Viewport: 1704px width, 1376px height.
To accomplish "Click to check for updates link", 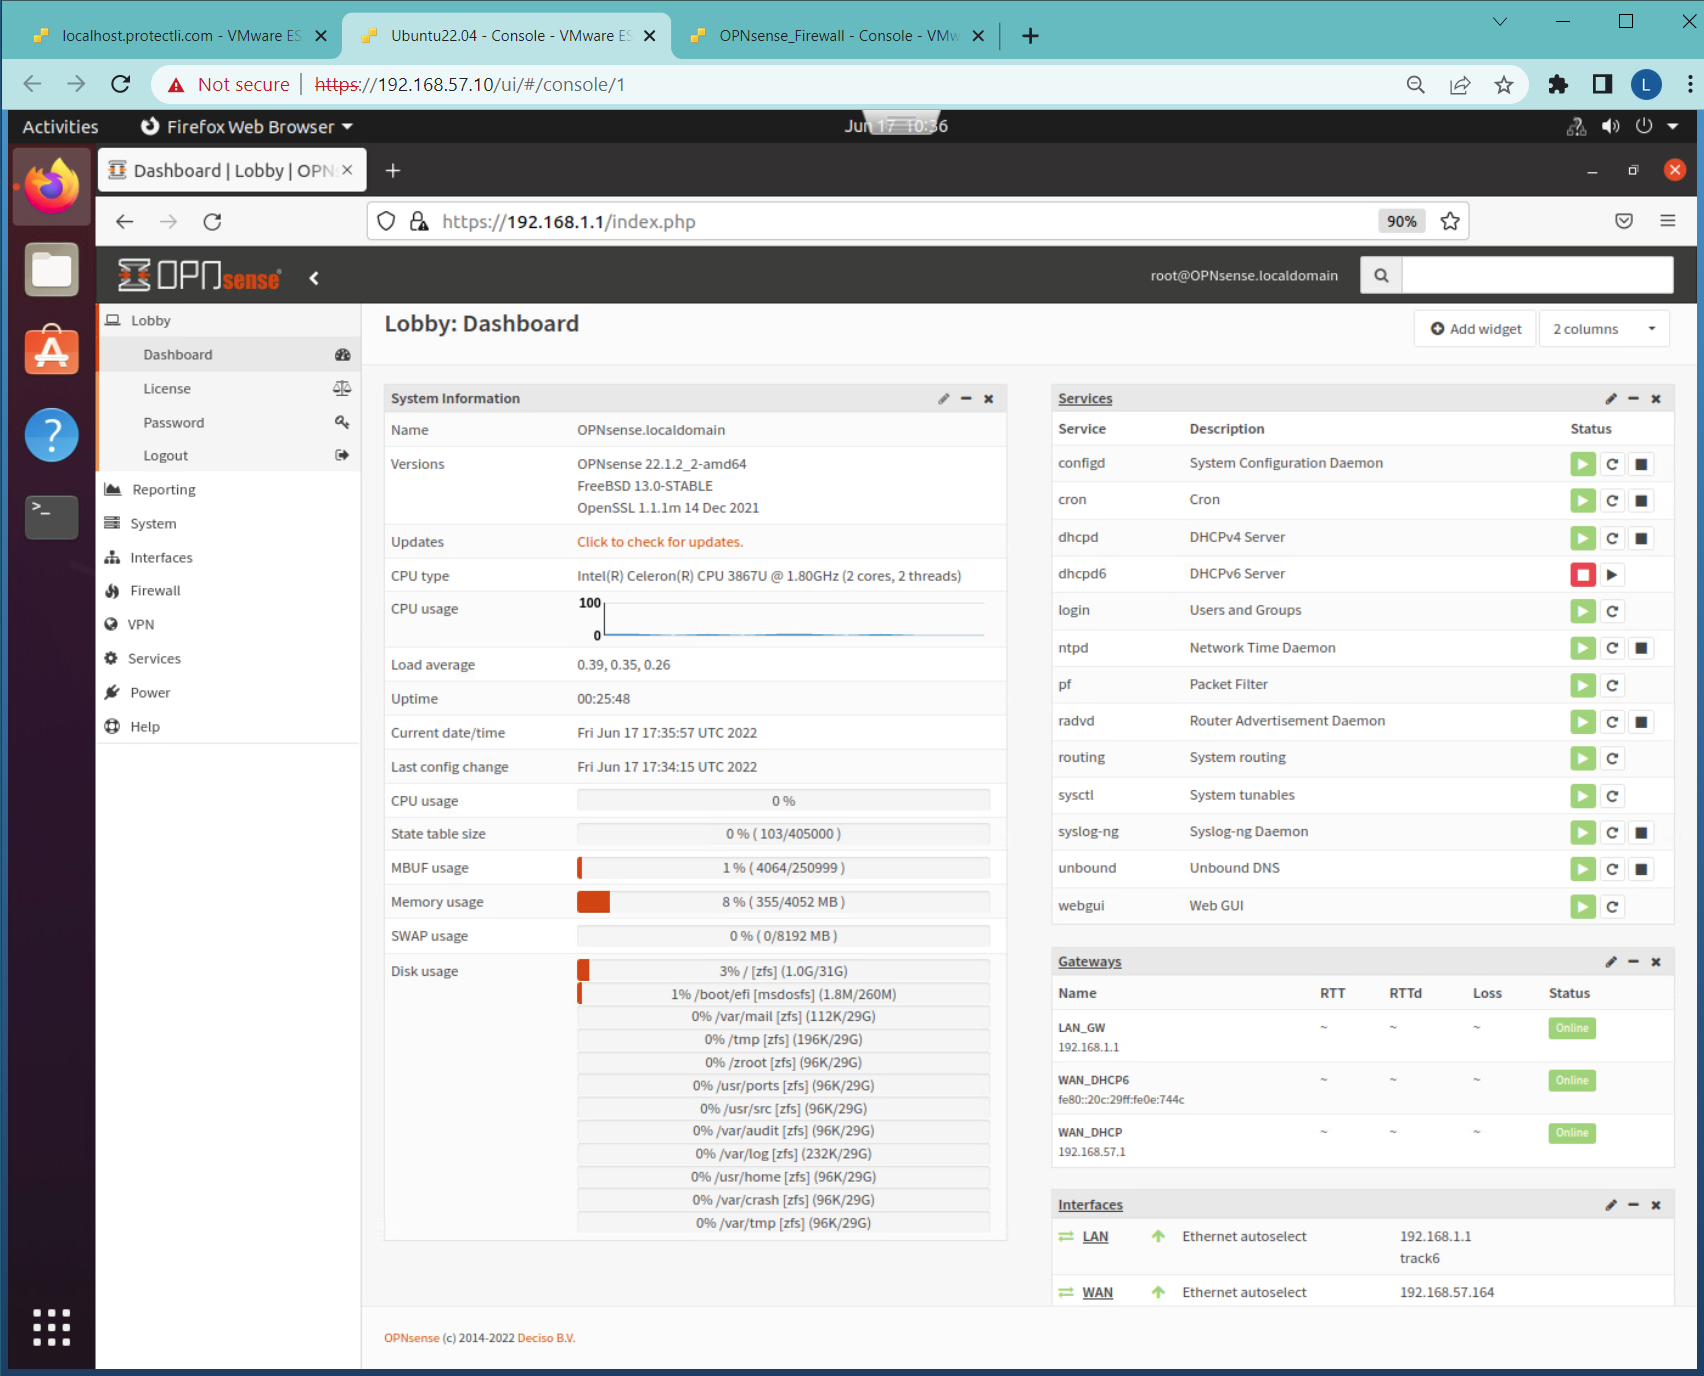I will point(659,541).
